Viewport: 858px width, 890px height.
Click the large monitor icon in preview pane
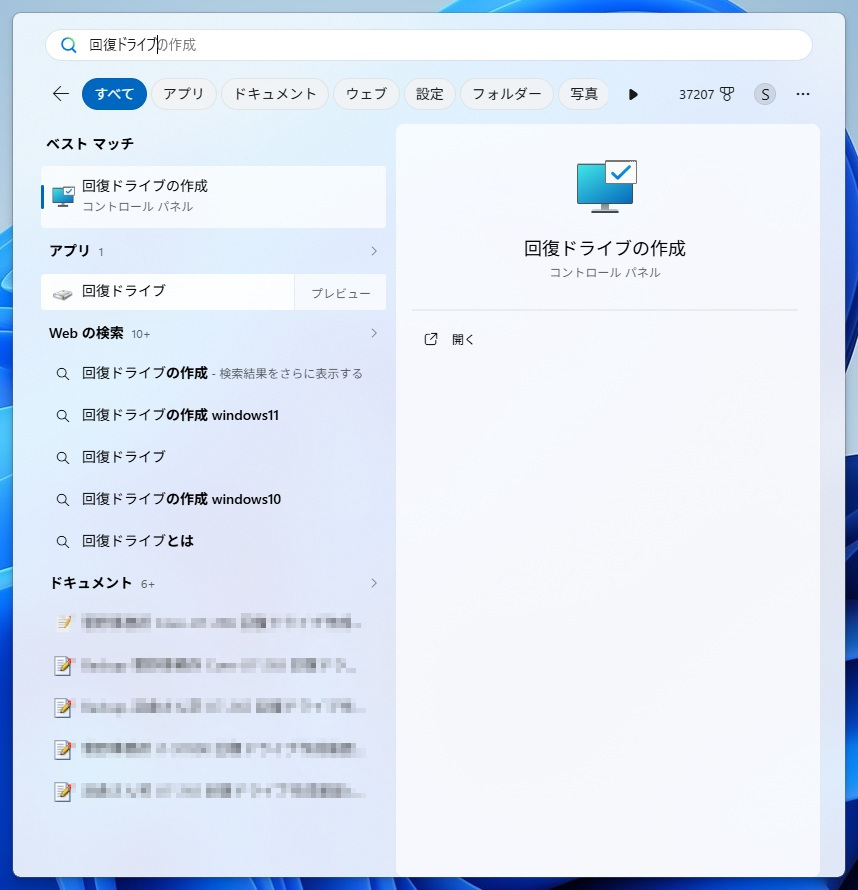click(x=606, y=186)
